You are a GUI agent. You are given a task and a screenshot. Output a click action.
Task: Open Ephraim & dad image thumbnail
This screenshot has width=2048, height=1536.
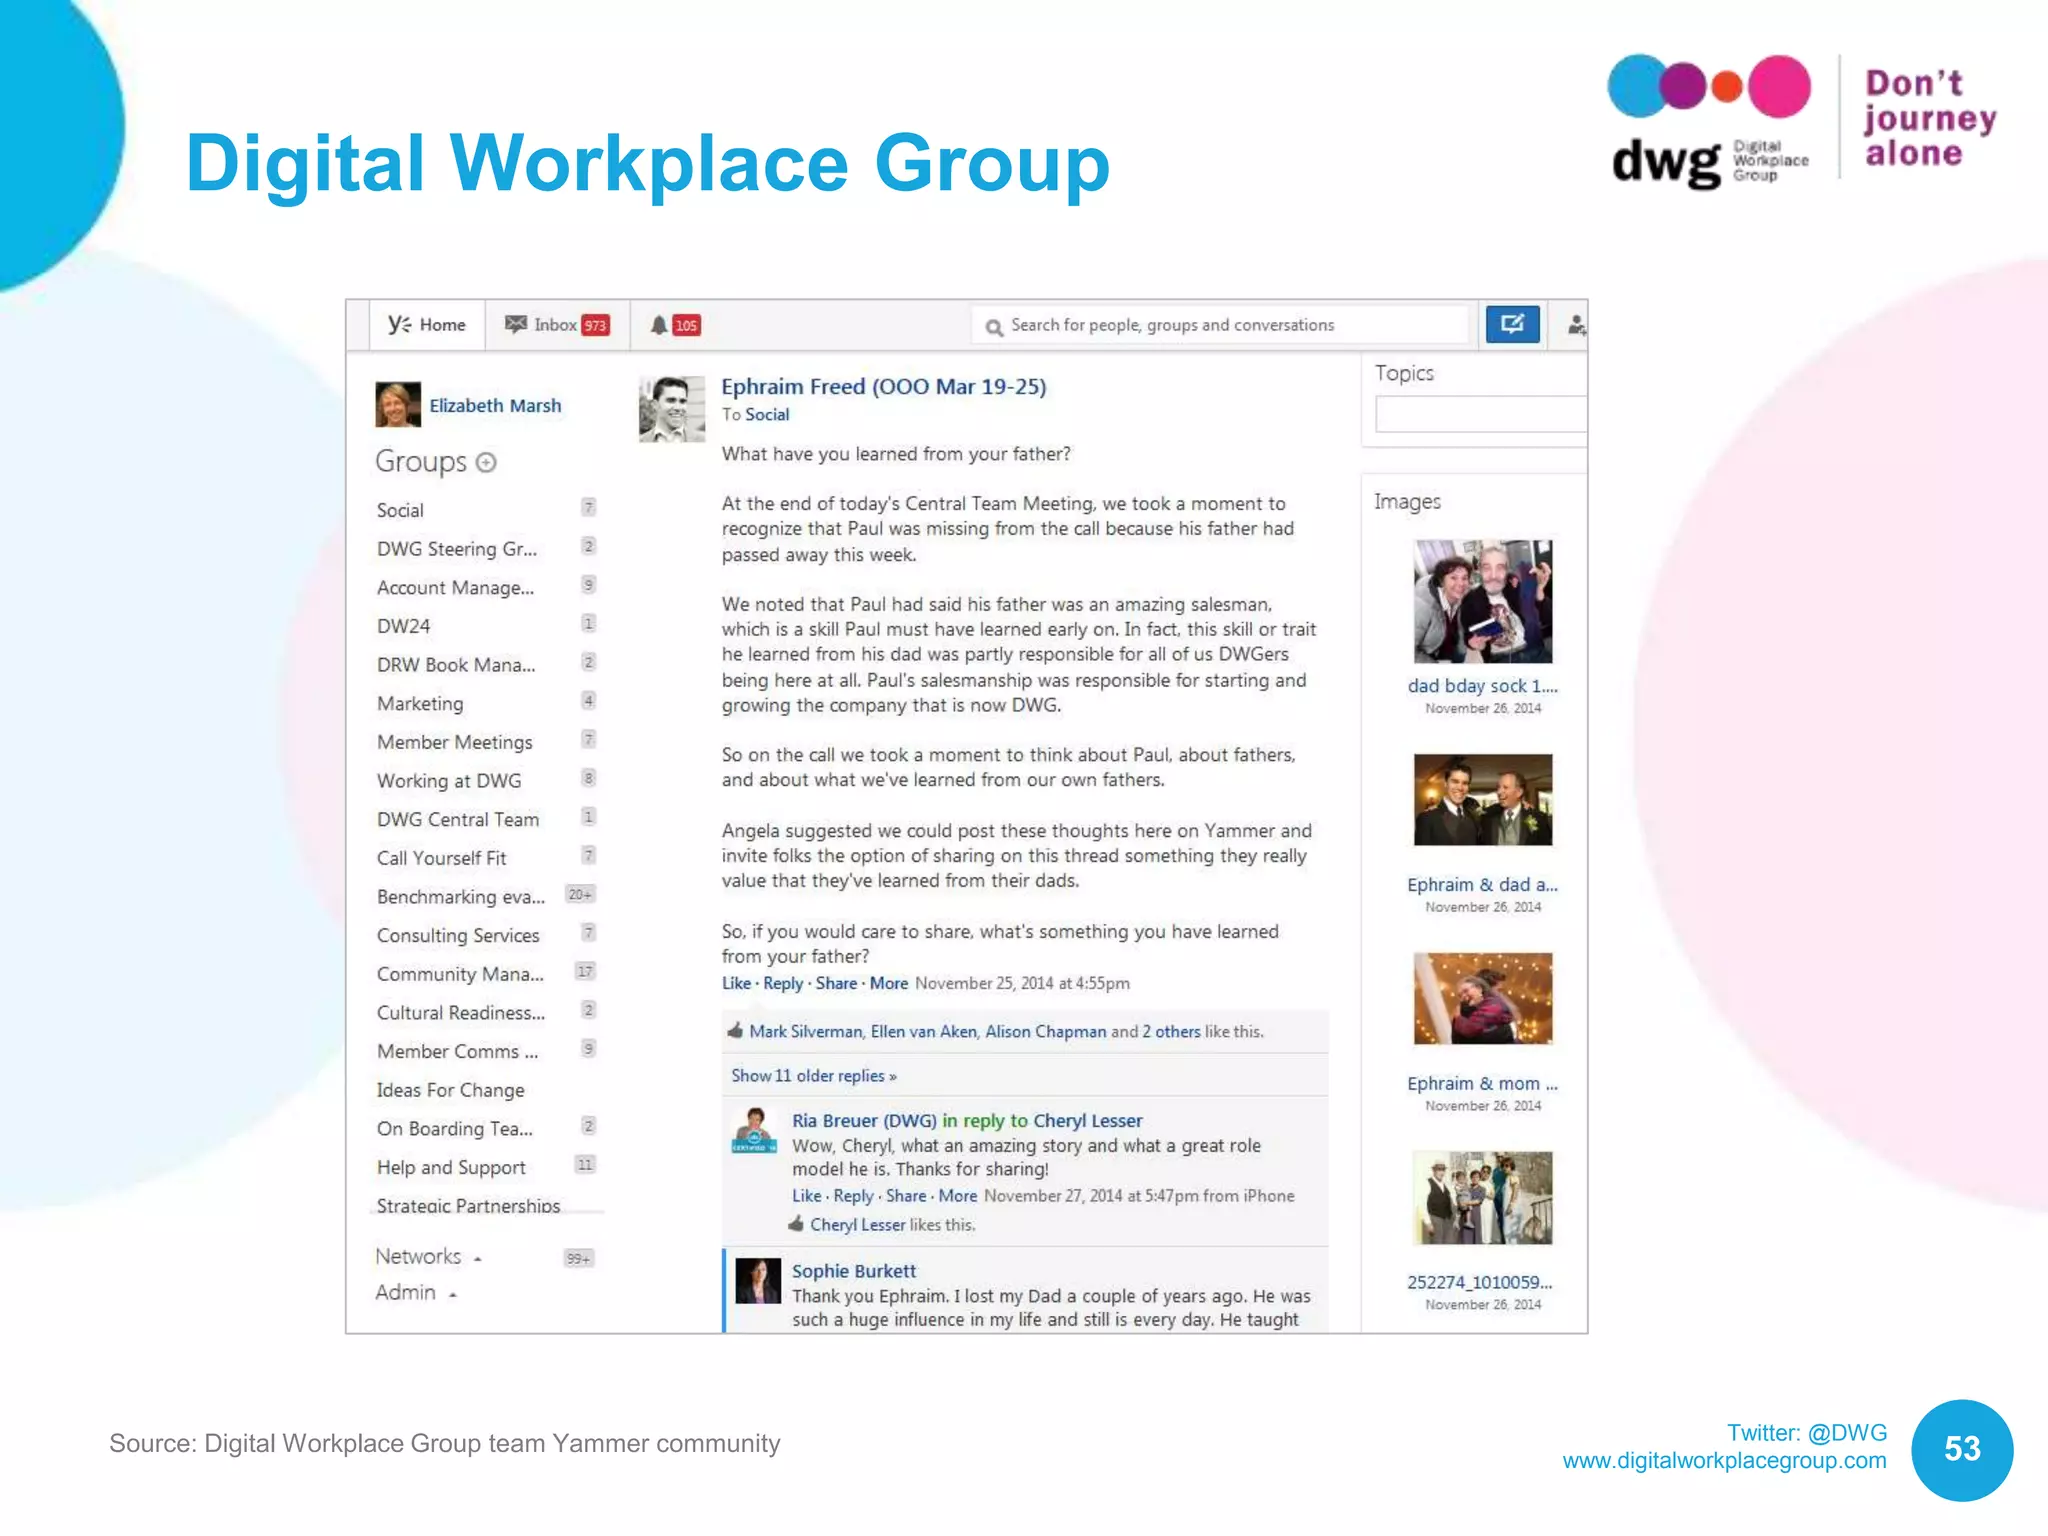(x=1483, y=800)
